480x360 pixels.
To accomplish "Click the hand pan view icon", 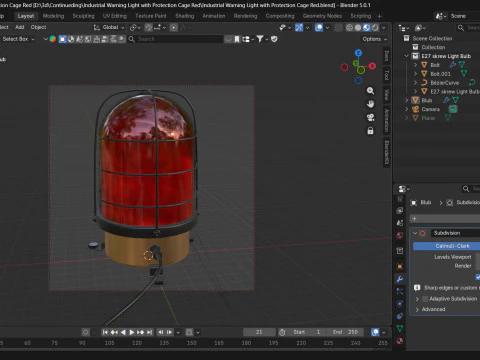I will [370, 104].
